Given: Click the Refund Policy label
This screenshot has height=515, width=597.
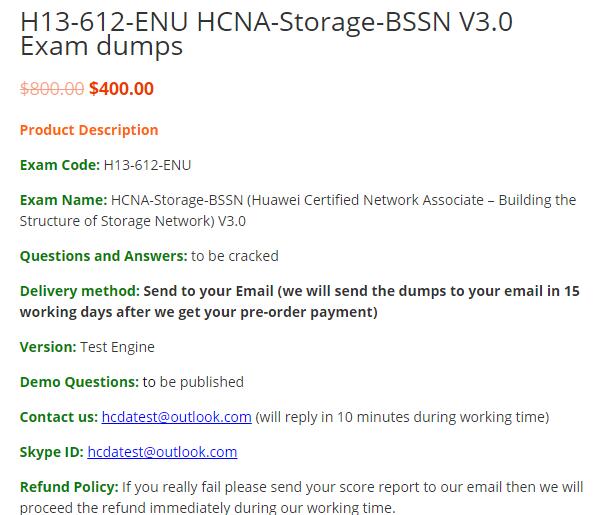Looking at the screenshot, I should (69, 487).
